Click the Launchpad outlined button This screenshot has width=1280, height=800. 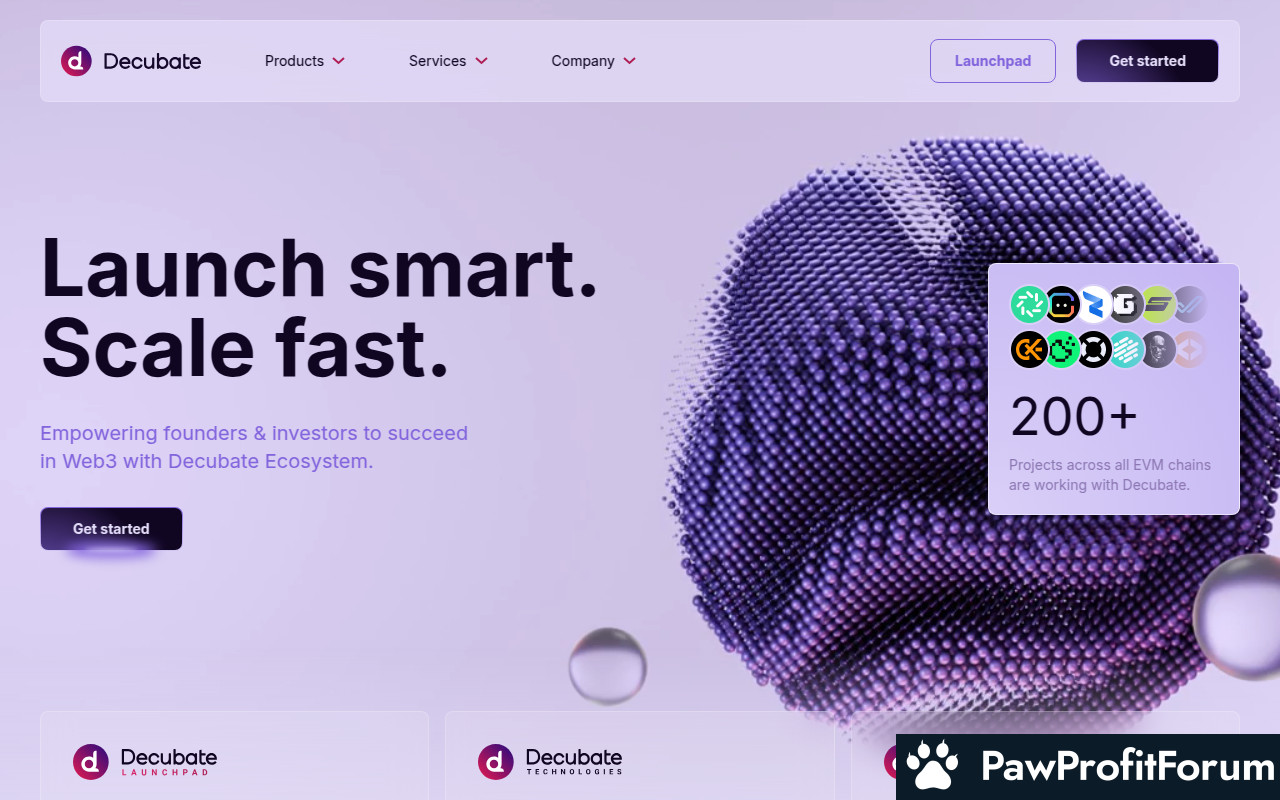pyautogui.click(x=993, y=61)
